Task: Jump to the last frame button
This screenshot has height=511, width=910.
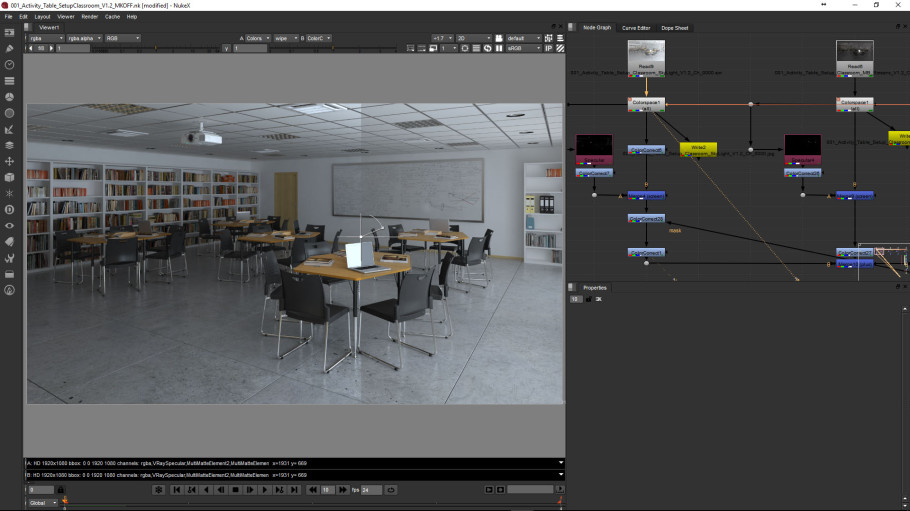Action: 294,490
